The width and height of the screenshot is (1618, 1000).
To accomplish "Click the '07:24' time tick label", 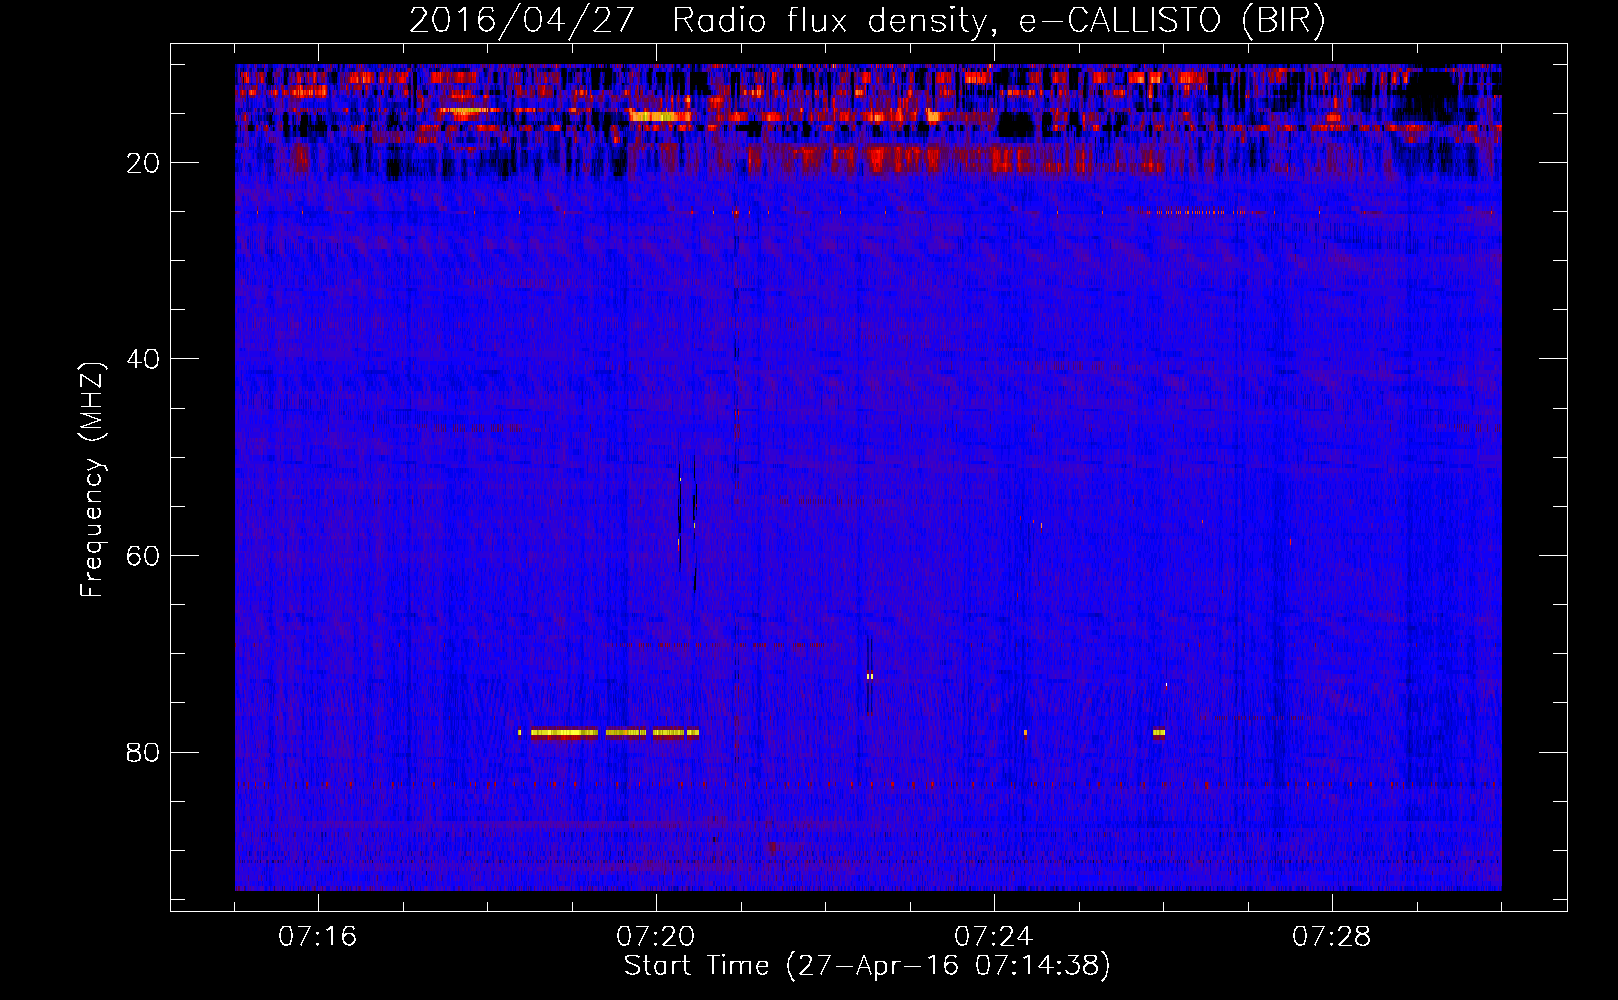I will (x=994, y=937).
